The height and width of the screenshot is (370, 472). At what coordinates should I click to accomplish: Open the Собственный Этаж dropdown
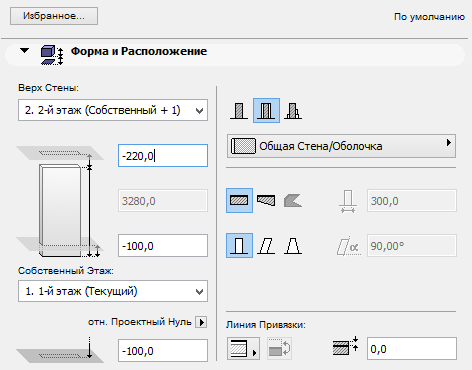coord(113,291)
